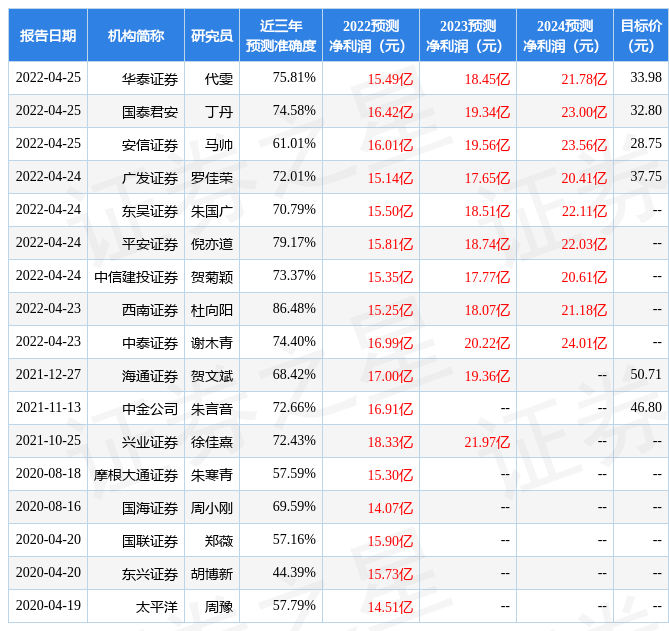Screen dimensions: 669x631
Task: Select the 86.48% accuracy value
Action: [294, 309]
